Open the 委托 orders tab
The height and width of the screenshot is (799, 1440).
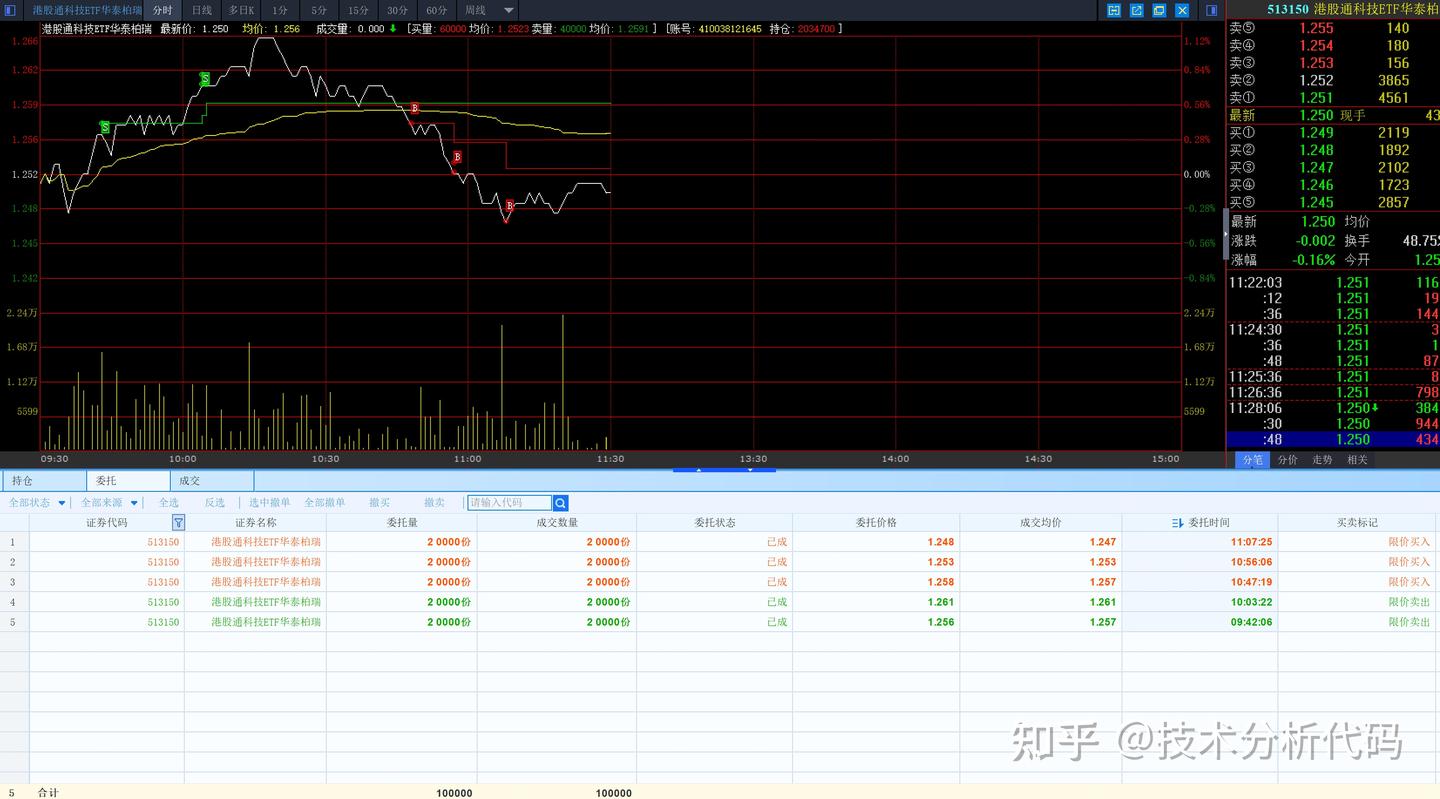tap(128, 481)
